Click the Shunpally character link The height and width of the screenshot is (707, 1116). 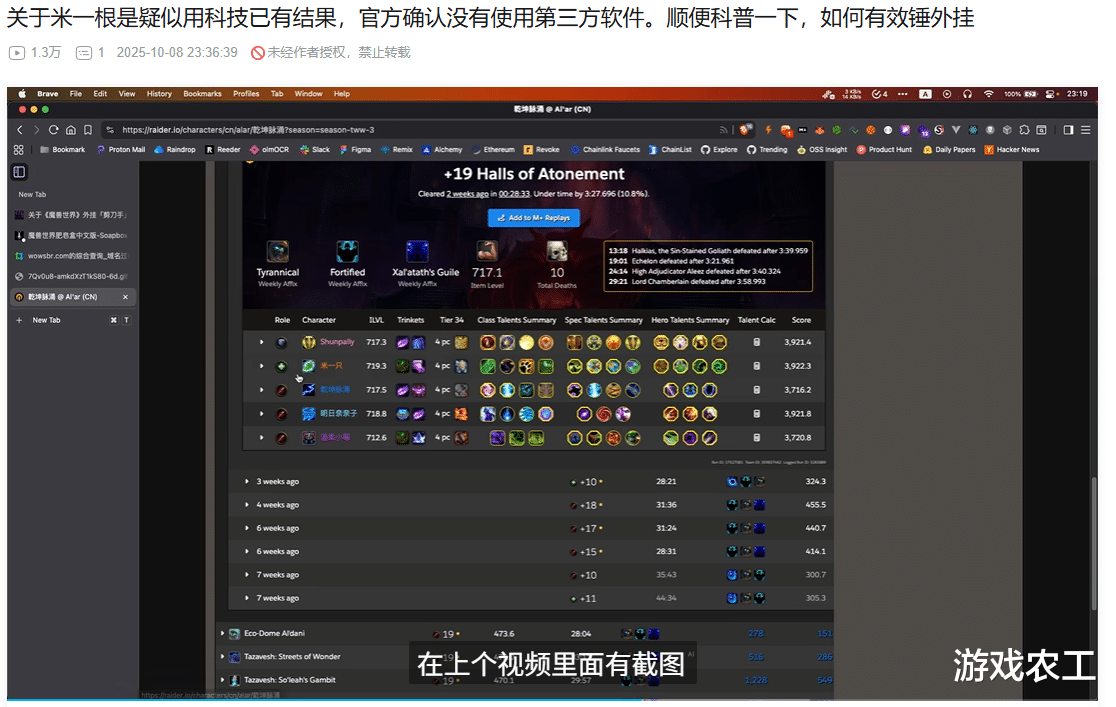(x=337, y=342)
